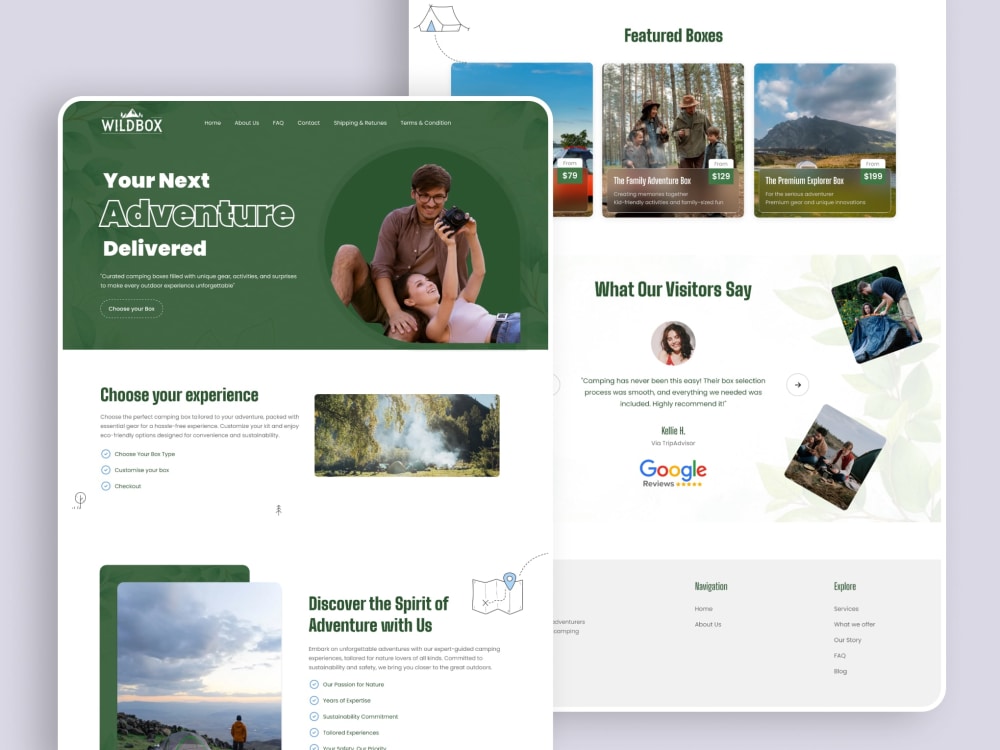This screenshot has height=750, width=1000.
Task: Click the Home link in footer Navigation
Action: click(703, 609)
